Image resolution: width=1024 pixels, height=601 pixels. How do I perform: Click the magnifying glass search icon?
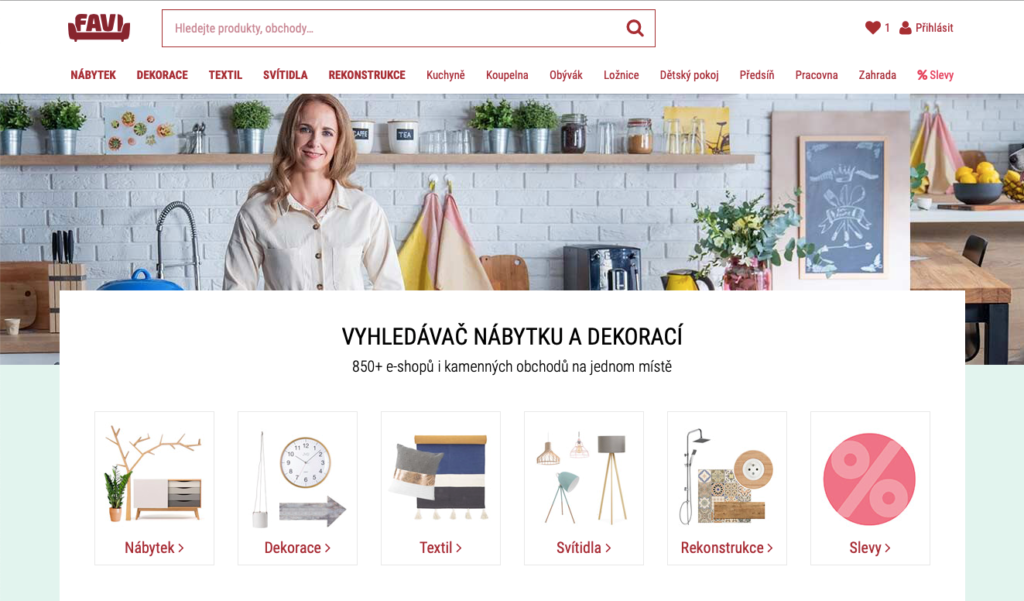635,28
